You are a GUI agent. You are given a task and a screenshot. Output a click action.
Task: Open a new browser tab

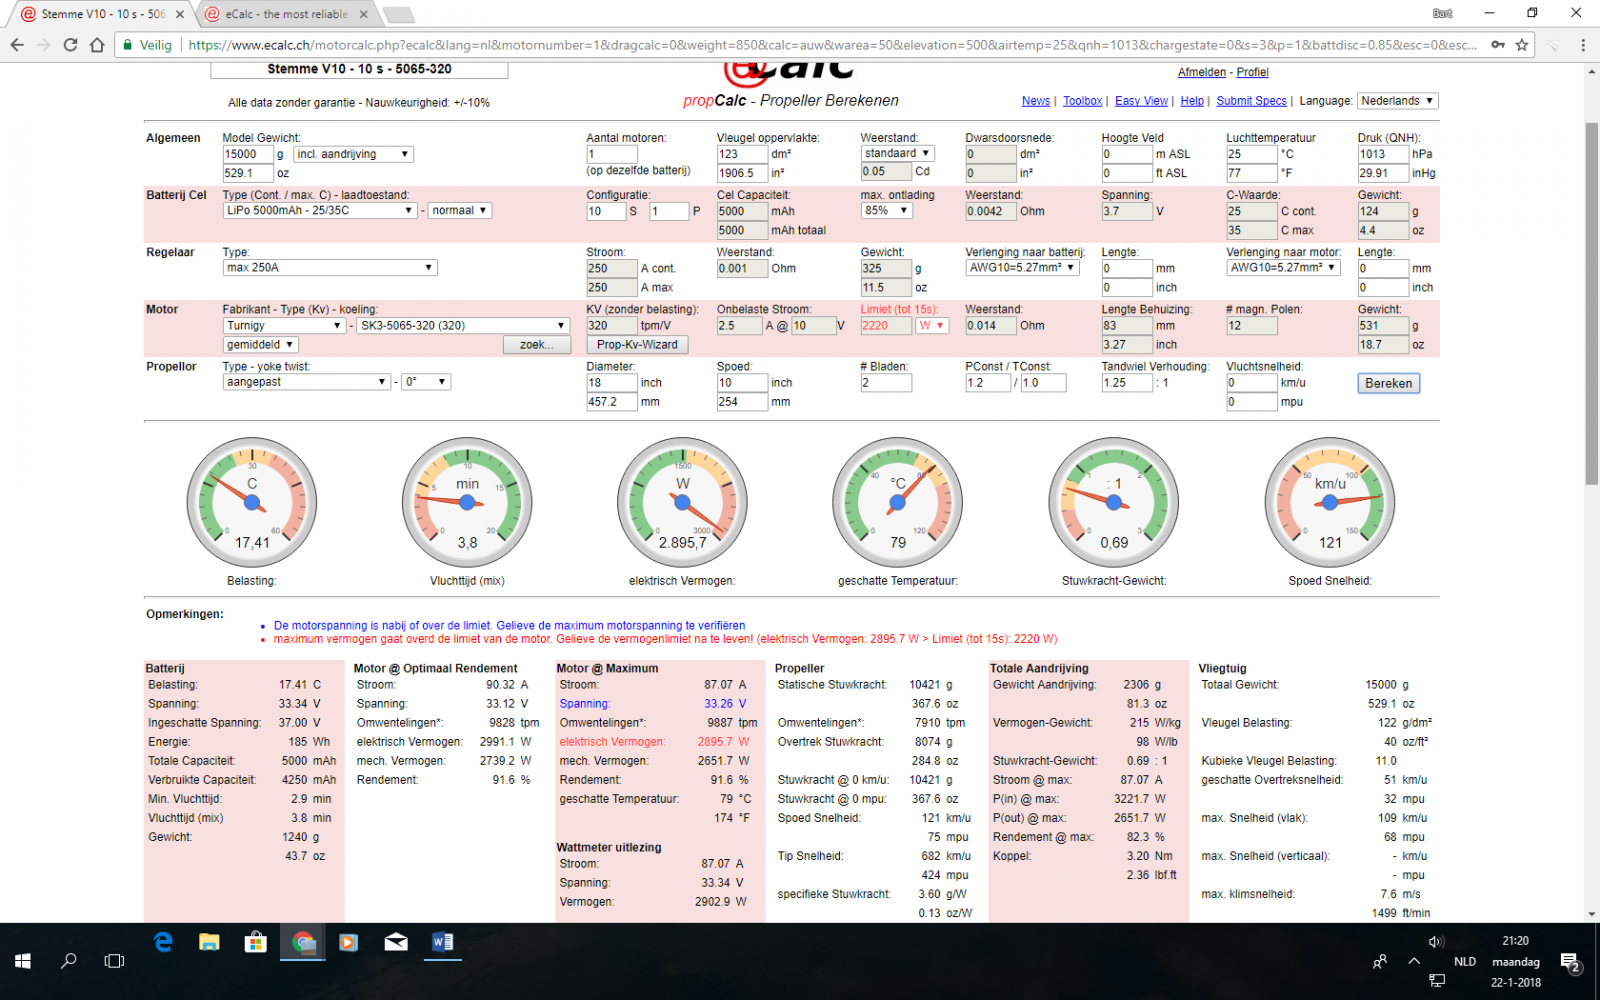(398, 14)
